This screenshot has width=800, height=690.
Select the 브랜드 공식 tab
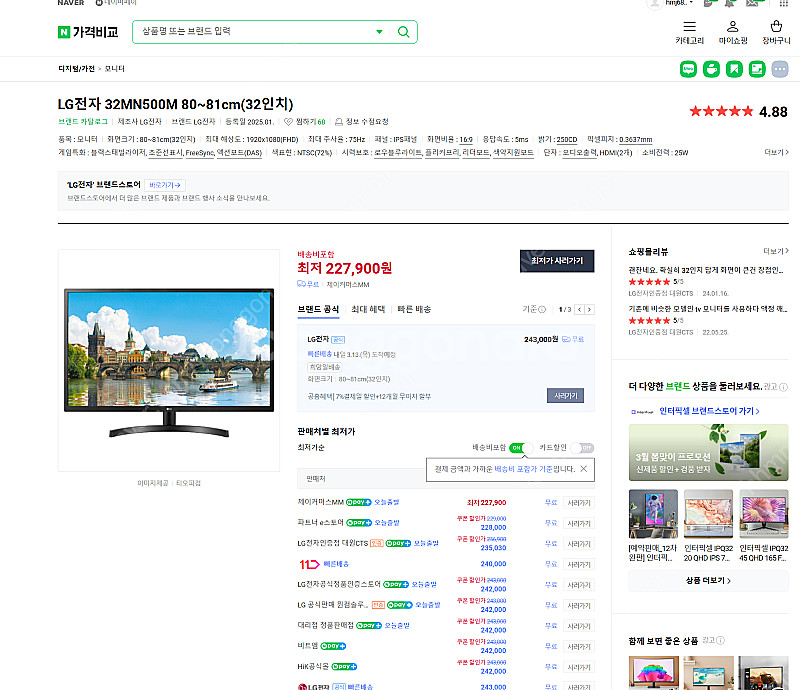click(318, 309)
